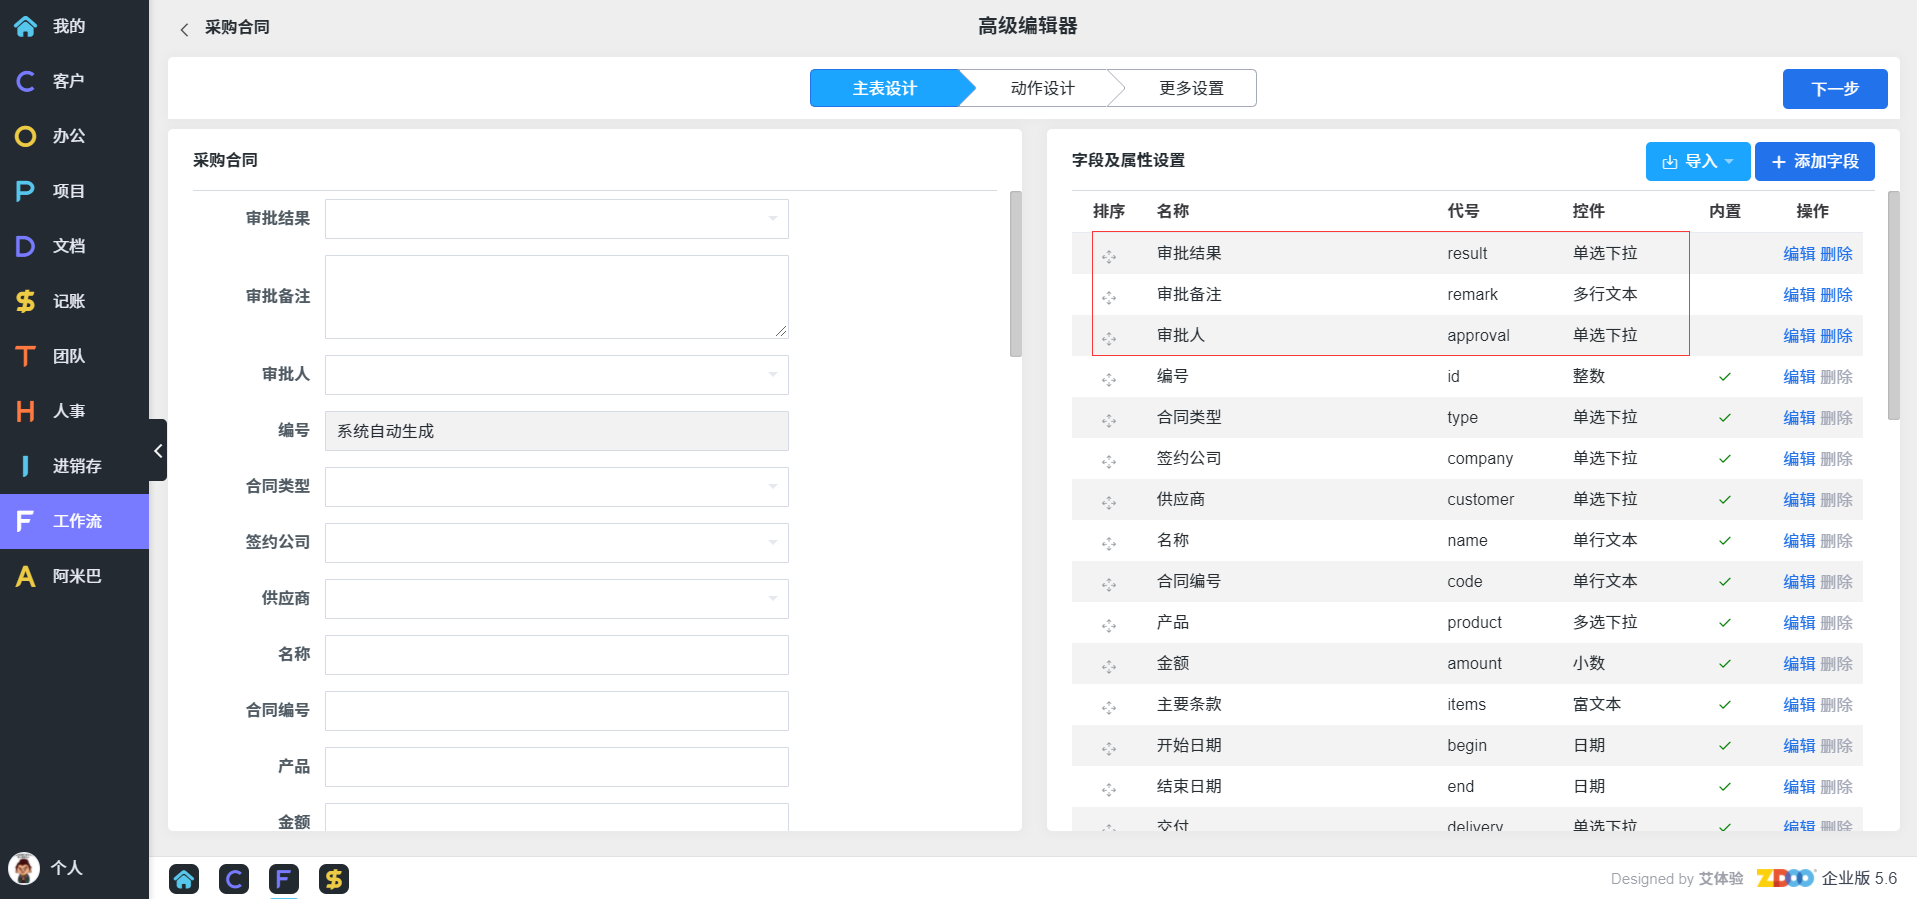The height and width of the screenshot is (899, 1917).
Task: Click the drag handle for 审批结果 row
Action: [x=1109, y=256]
